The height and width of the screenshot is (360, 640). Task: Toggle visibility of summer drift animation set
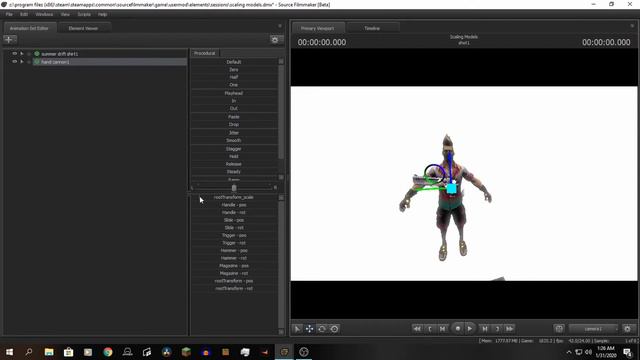click(14, 53)
